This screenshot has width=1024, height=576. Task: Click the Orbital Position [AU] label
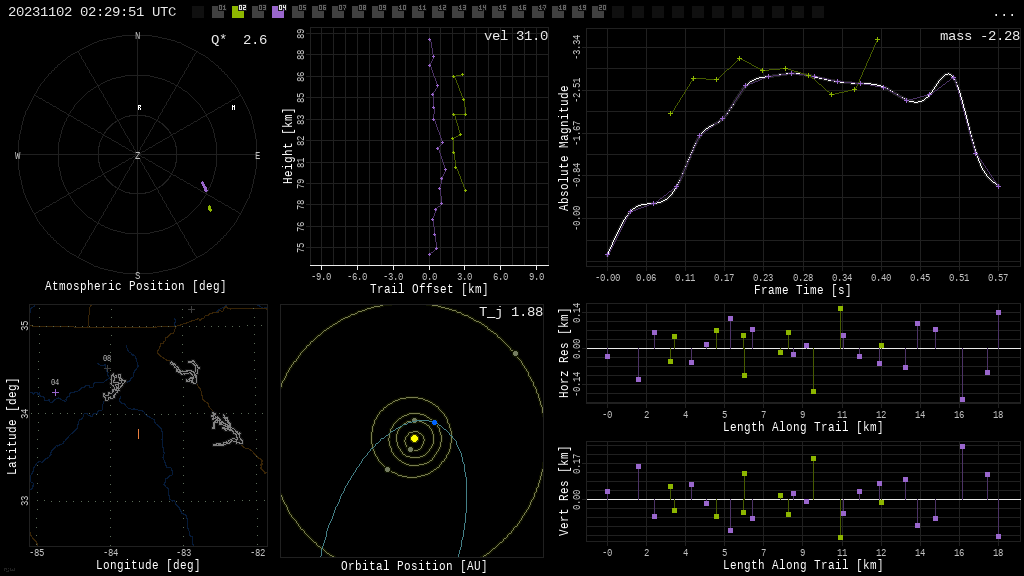(414, 566)
